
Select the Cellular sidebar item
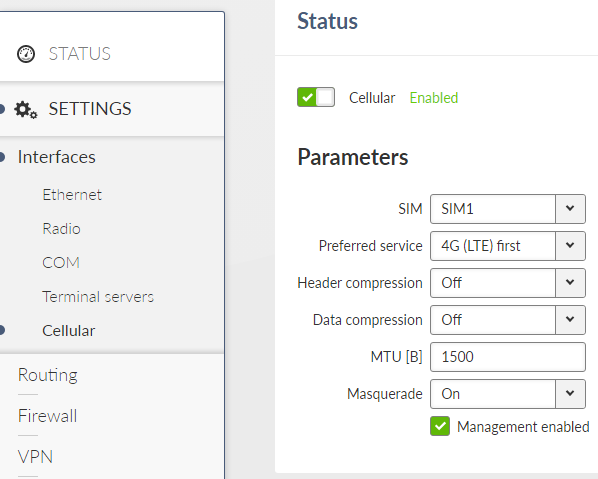(69, 331)
